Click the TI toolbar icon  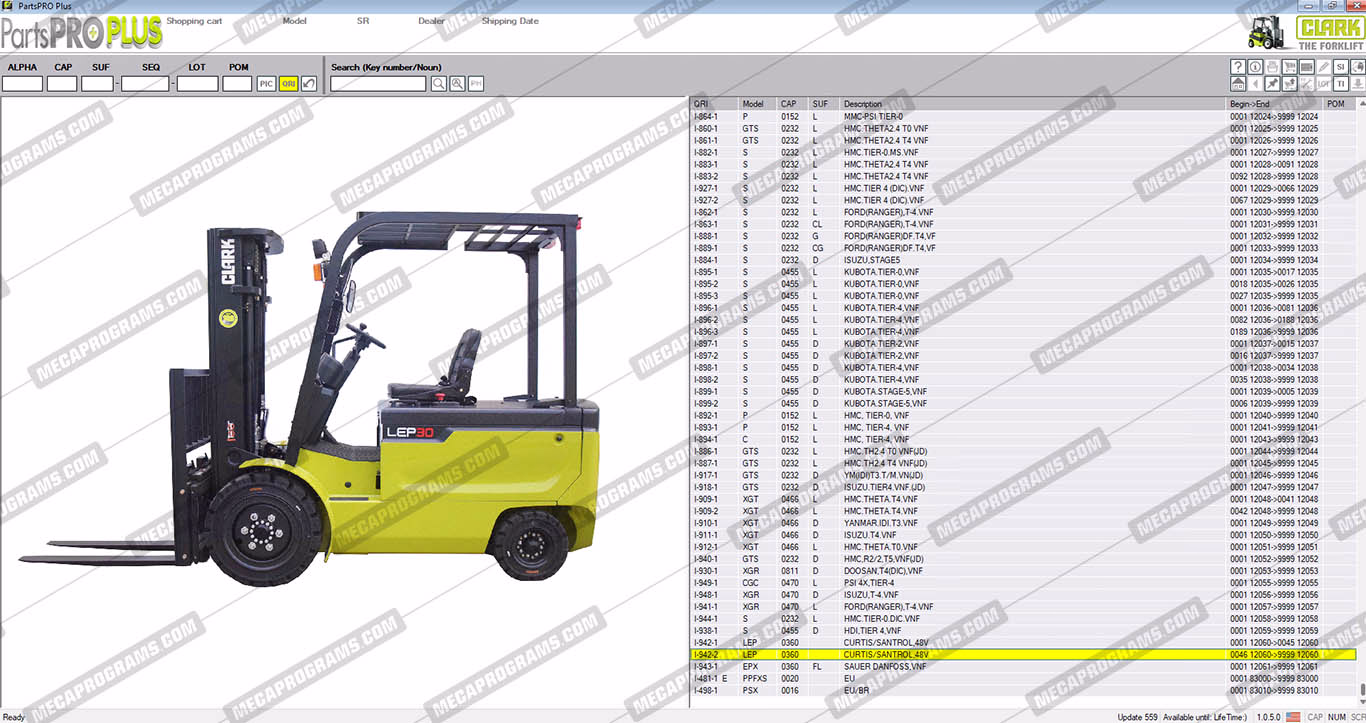tap(1341, 84)
